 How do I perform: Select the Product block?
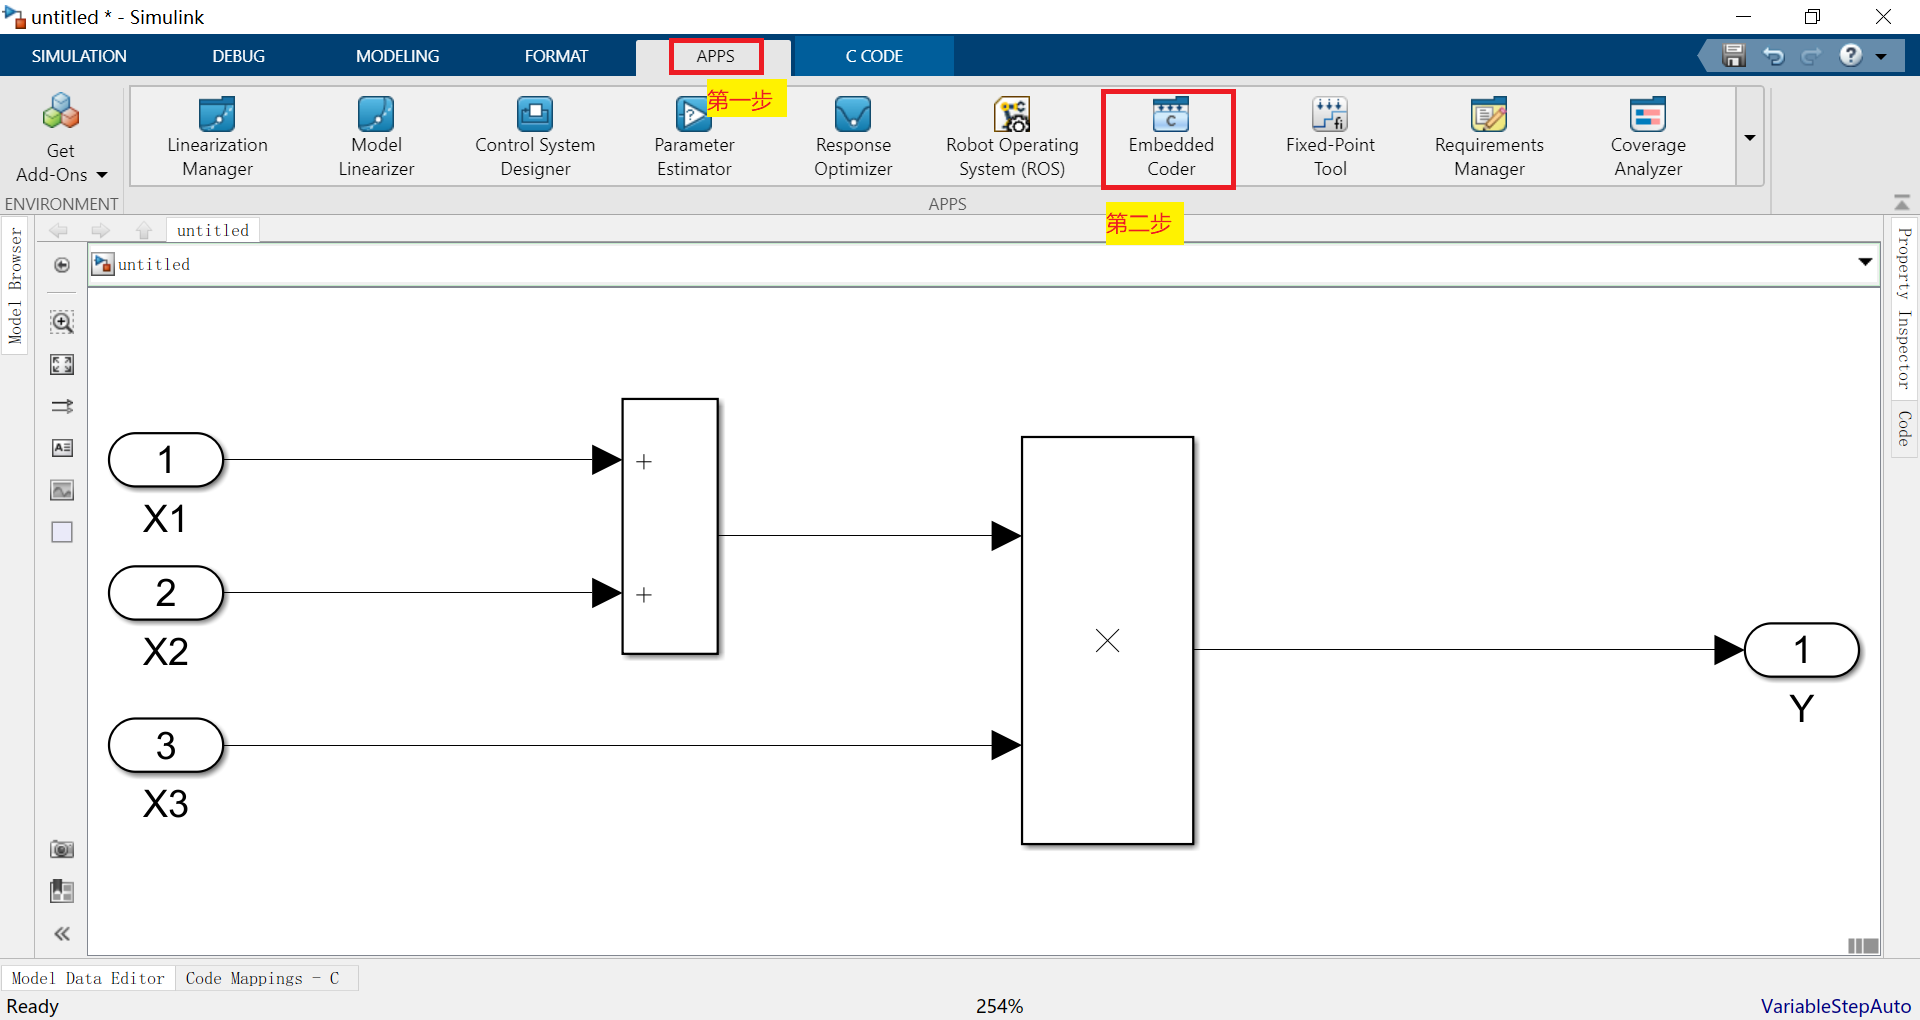pos(1107,641)
